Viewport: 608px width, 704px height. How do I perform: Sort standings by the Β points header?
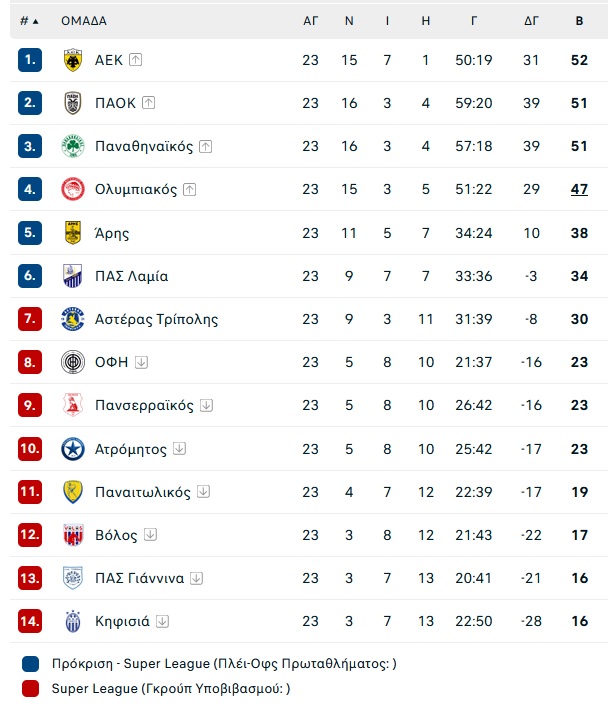point(579,20)
